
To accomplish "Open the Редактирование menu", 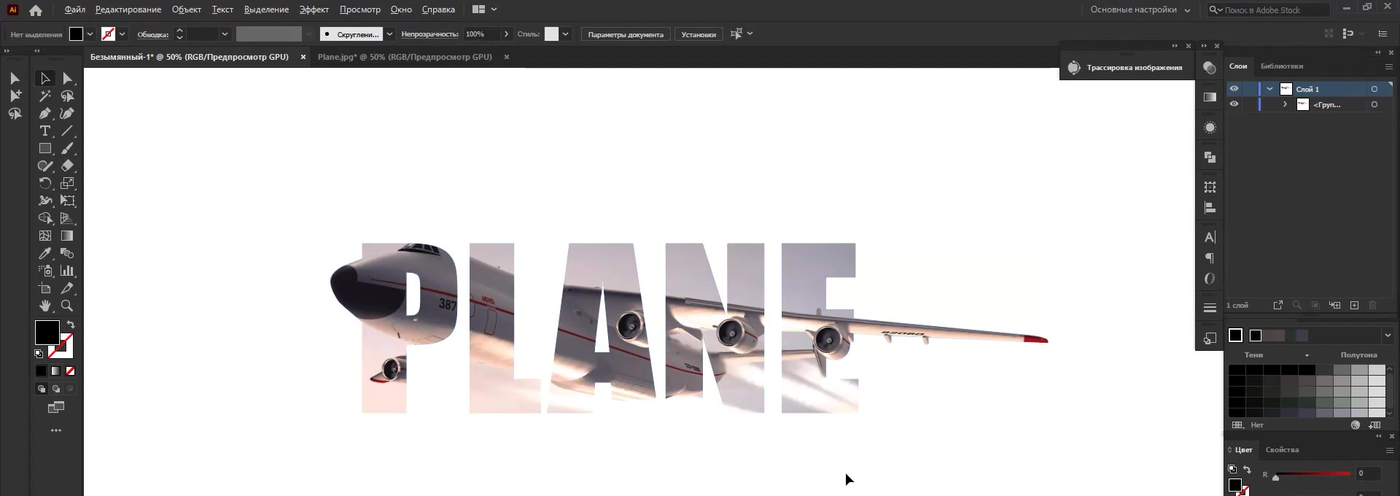I will [x=128, y=10].
